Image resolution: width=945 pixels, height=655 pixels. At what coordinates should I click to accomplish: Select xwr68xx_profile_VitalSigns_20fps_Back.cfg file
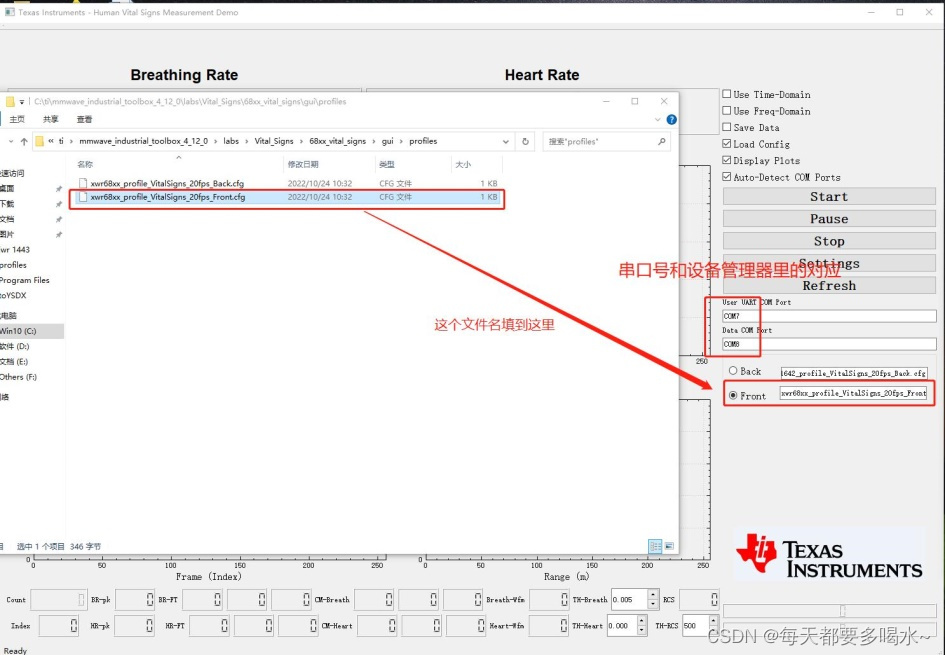289,183
